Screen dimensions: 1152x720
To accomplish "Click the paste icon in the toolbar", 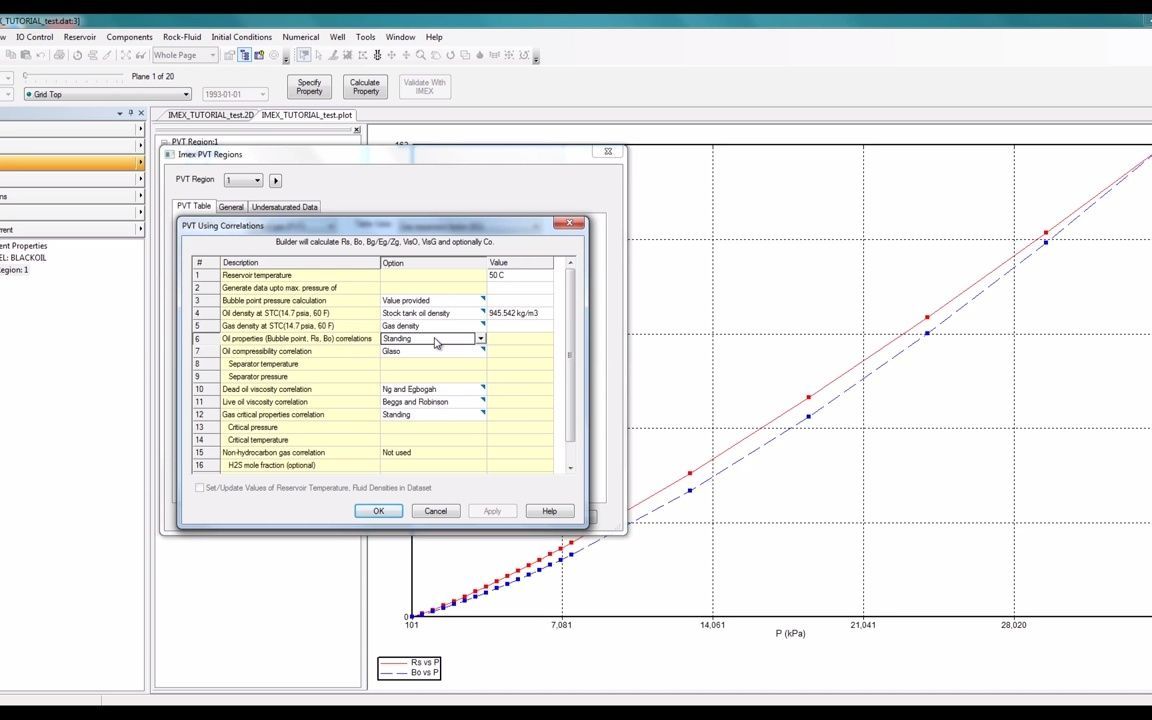I will click(26, 55).
